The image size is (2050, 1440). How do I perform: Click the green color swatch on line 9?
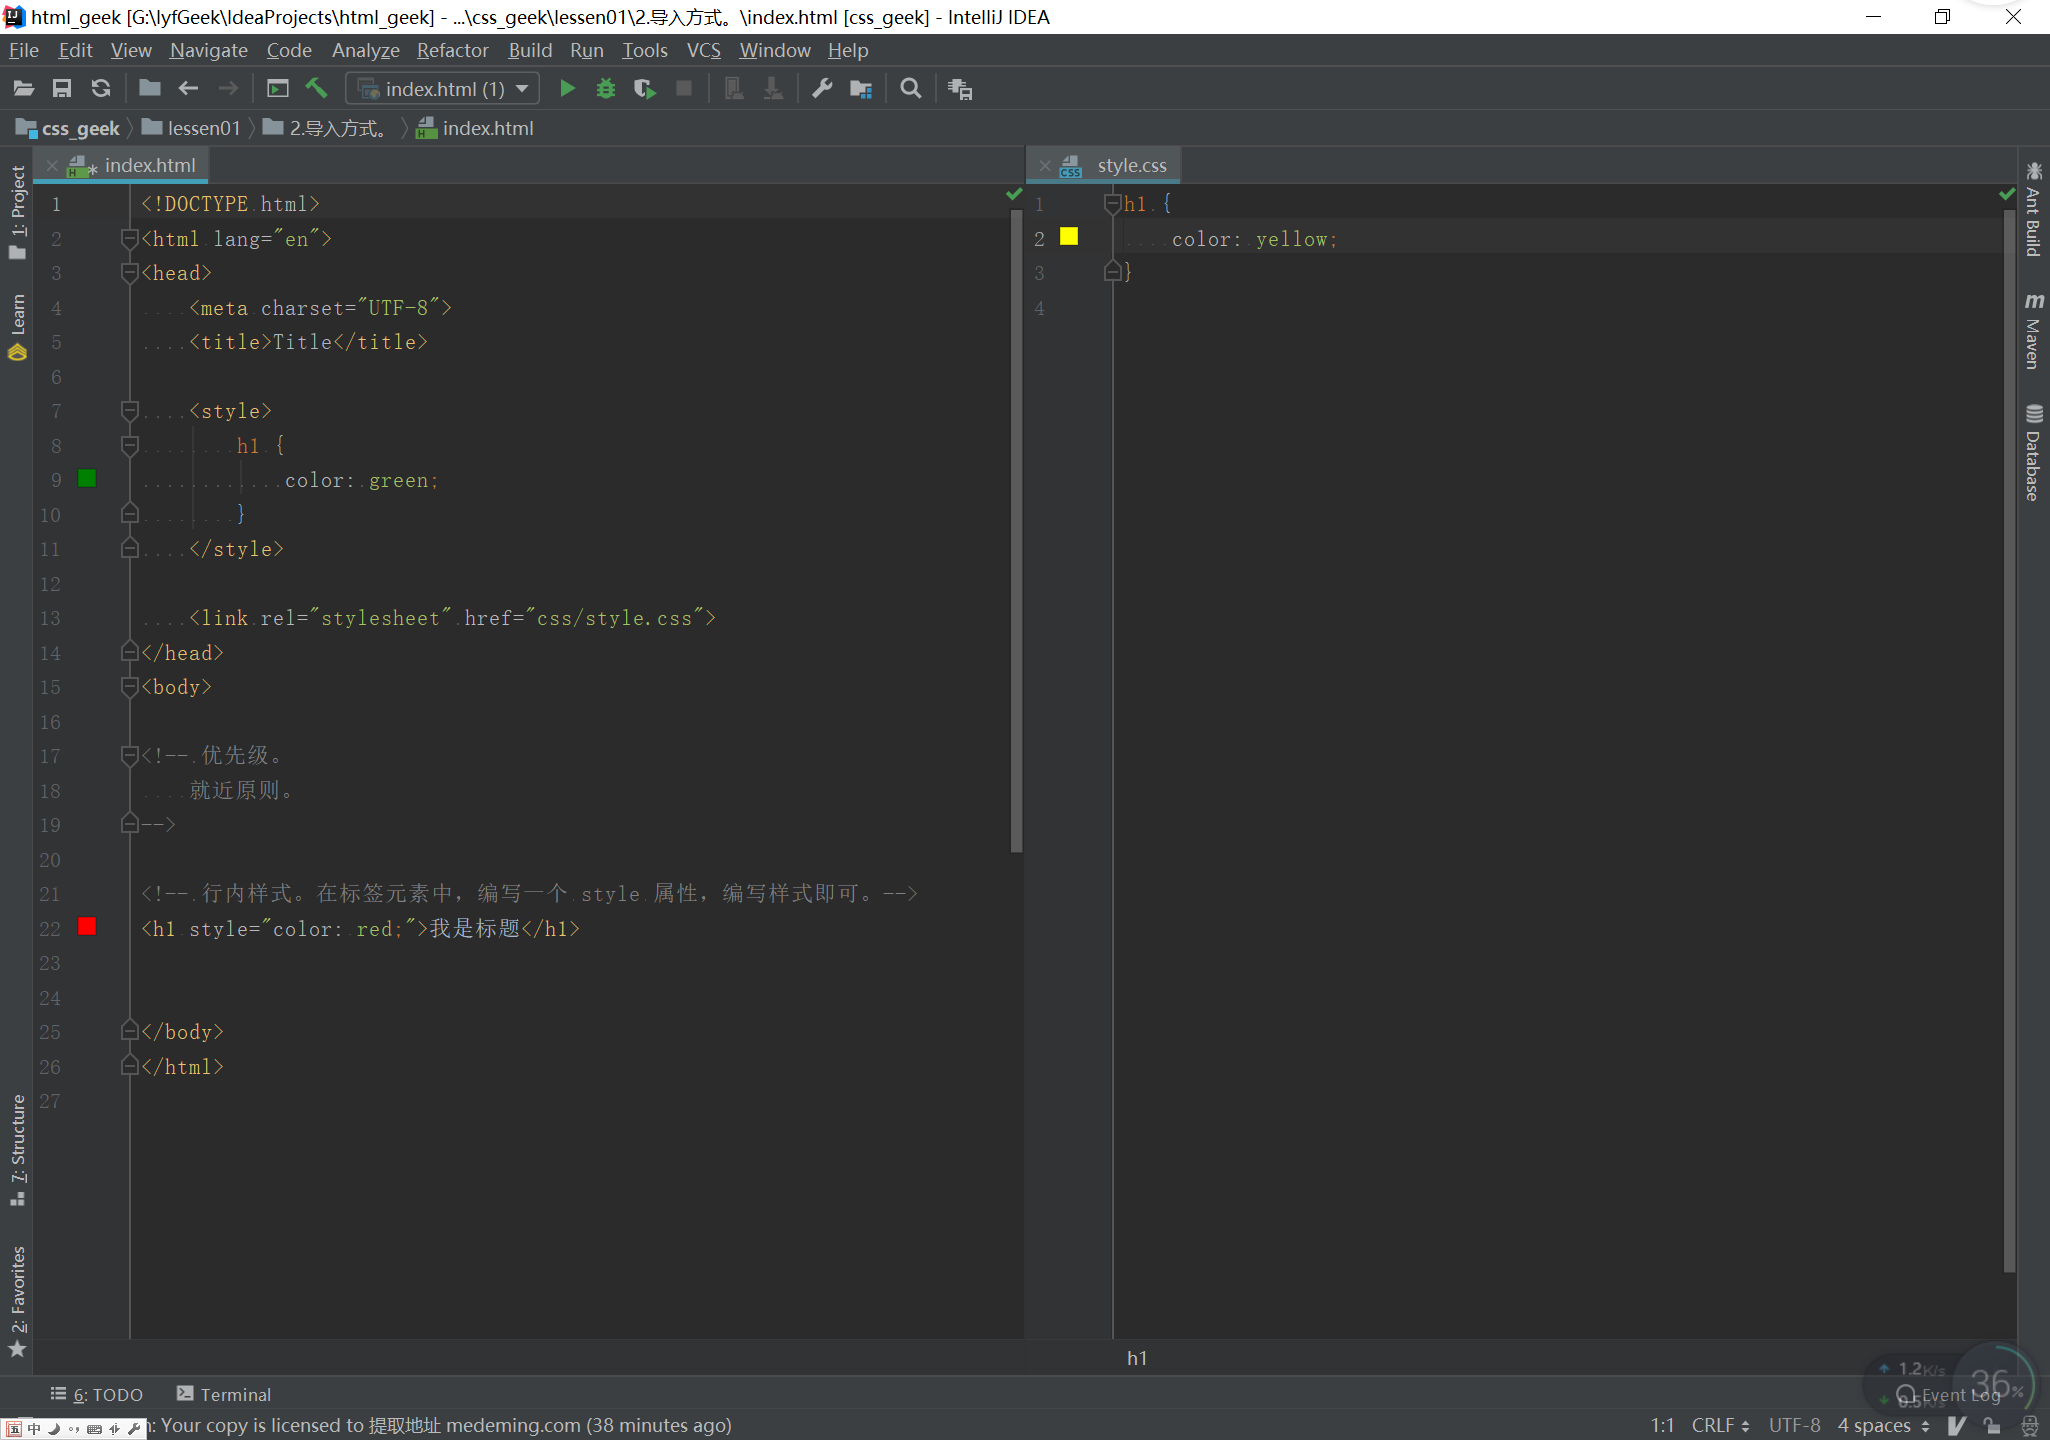coord(87,479)
